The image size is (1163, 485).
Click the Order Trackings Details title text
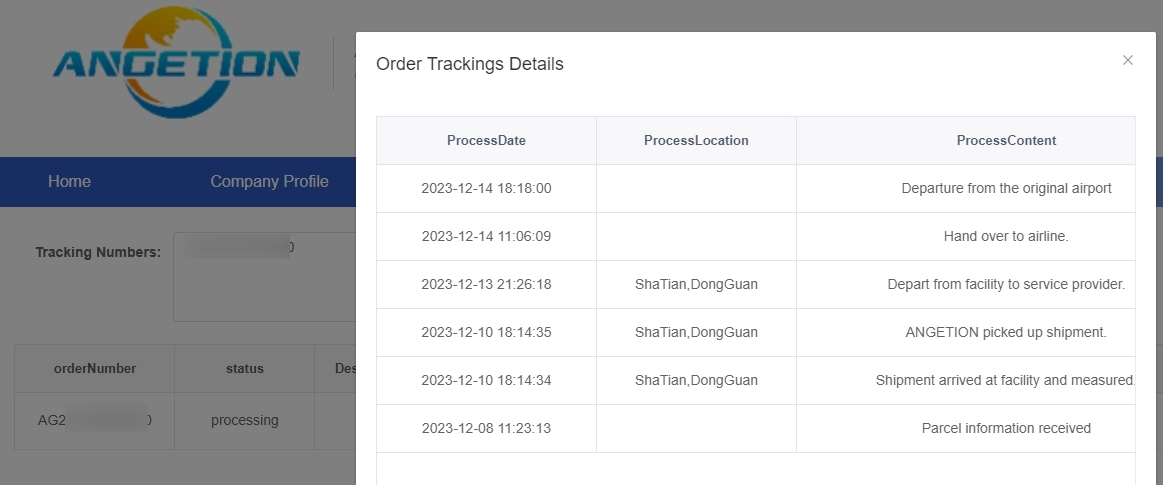coord(470,65)
